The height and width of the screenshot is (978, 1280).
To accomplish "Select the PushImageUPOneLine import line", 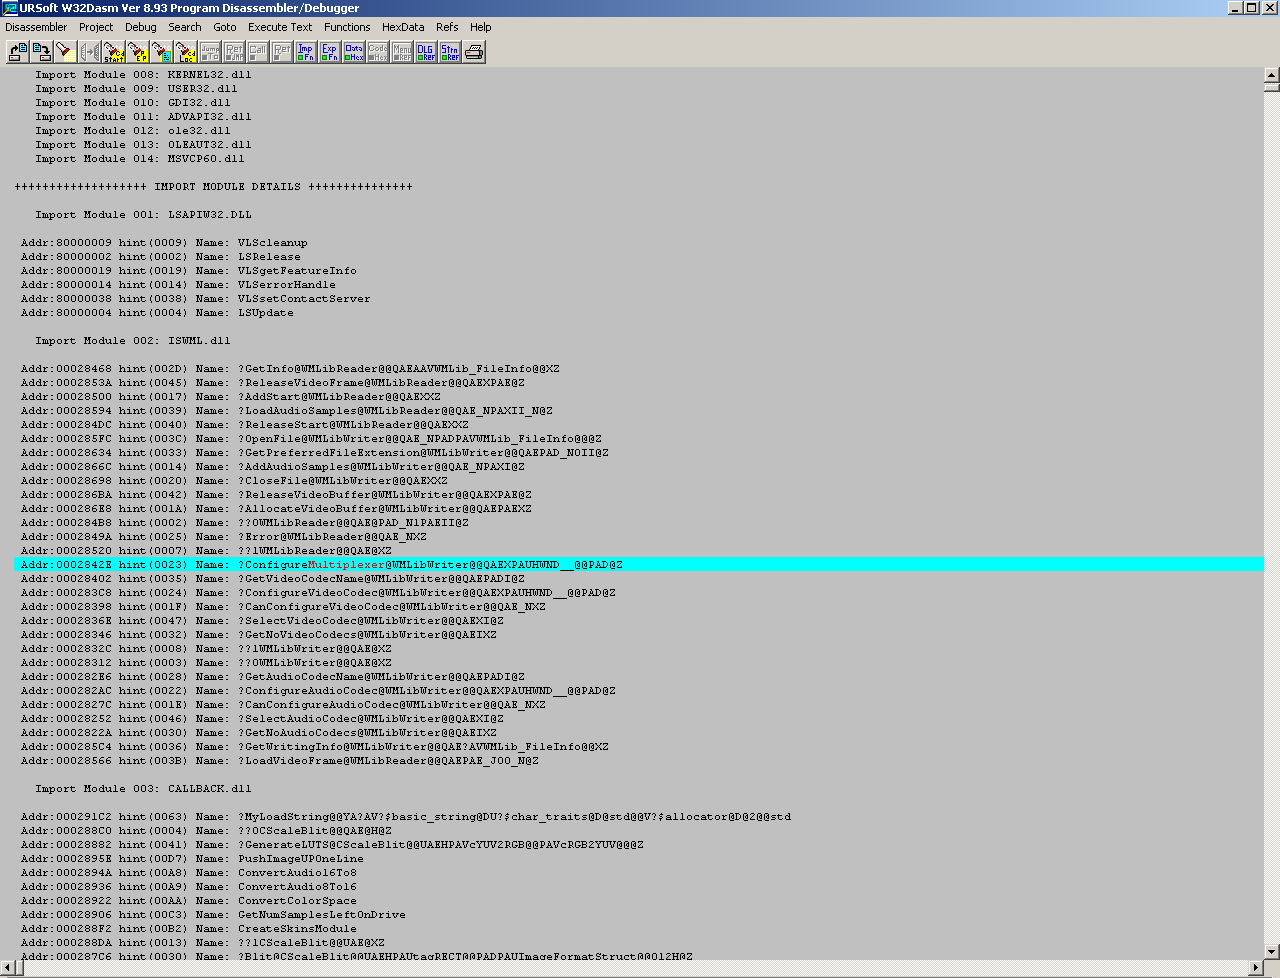I will [x=192, y=859].
